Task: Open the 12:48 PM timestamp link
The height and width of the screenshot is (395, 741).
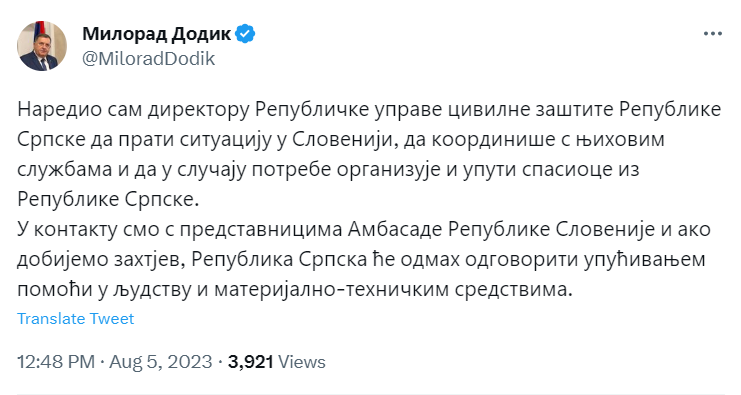Action: [x=56, y=362]
